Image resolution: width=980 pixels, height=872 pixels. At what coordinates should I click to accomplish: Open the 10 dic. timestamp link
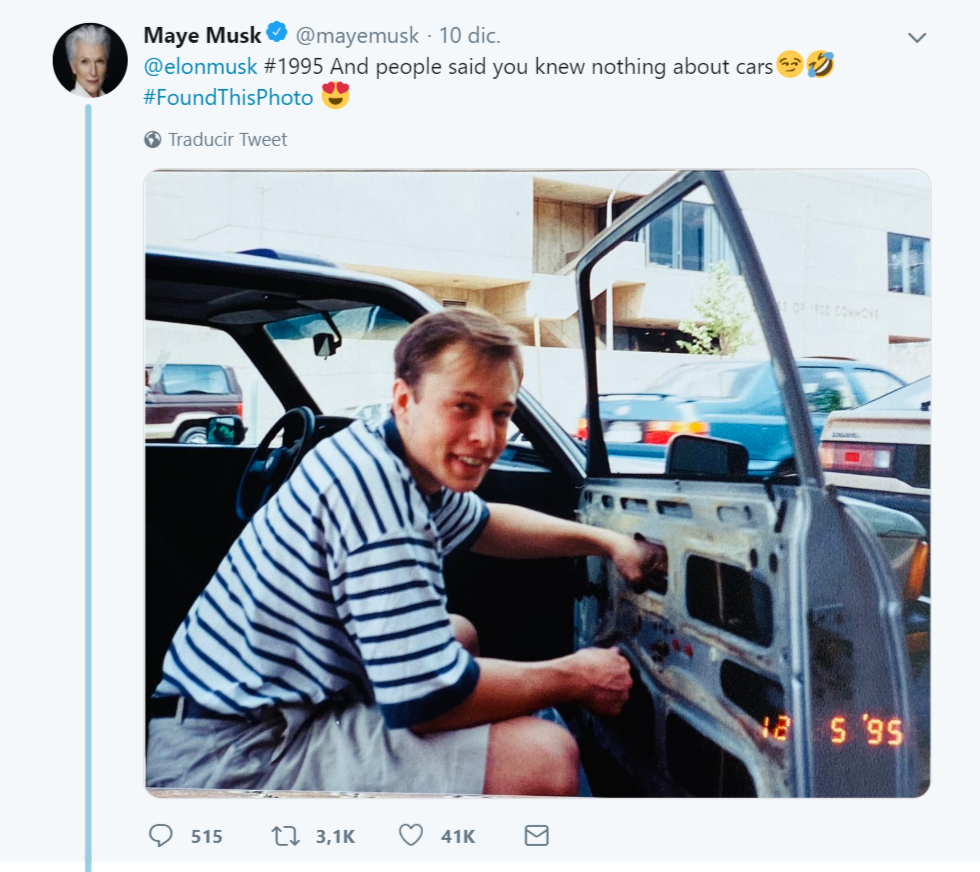470,36
